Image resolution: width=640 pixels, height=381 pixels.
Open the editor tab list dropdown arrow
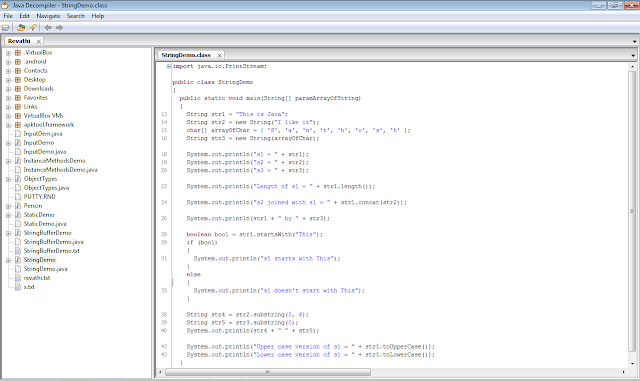(633, 55)
